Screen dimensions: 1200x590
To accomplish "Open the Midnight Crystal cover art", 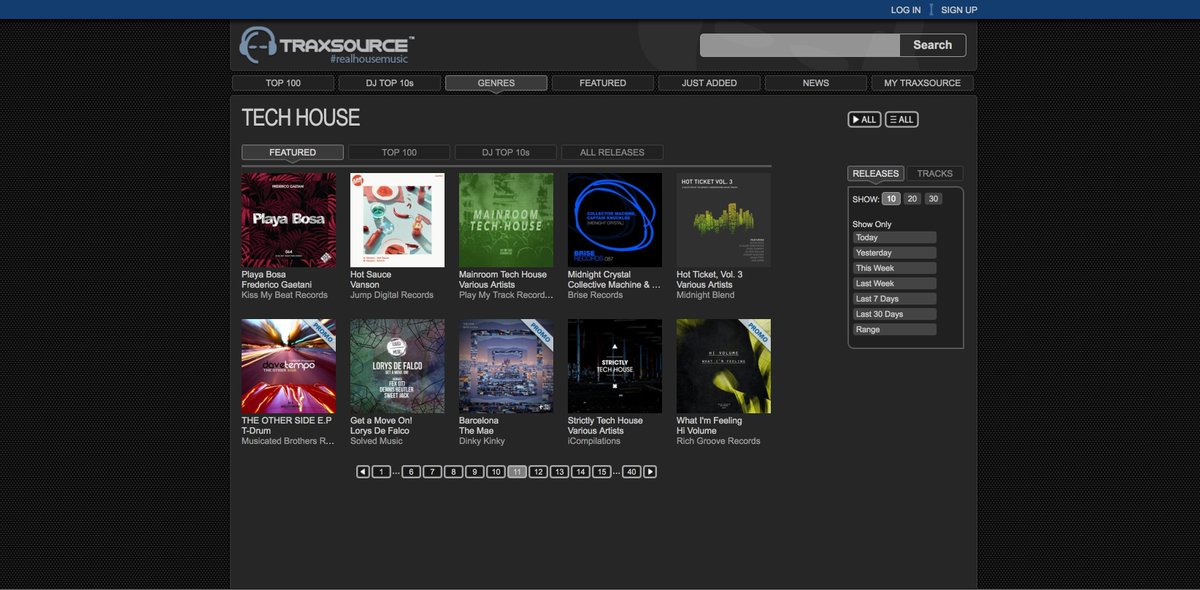I will pyautogui.click(x=615, y=220).
